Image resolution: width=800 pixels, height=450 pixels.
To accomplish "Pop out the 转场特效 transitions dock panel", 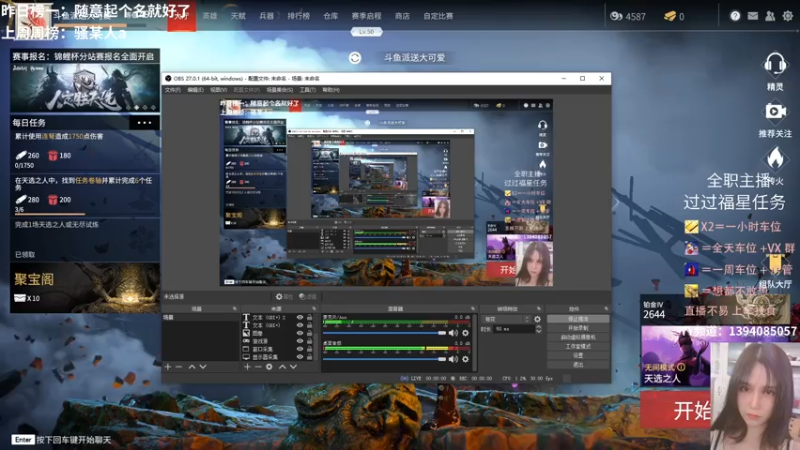I will (539, 309).
